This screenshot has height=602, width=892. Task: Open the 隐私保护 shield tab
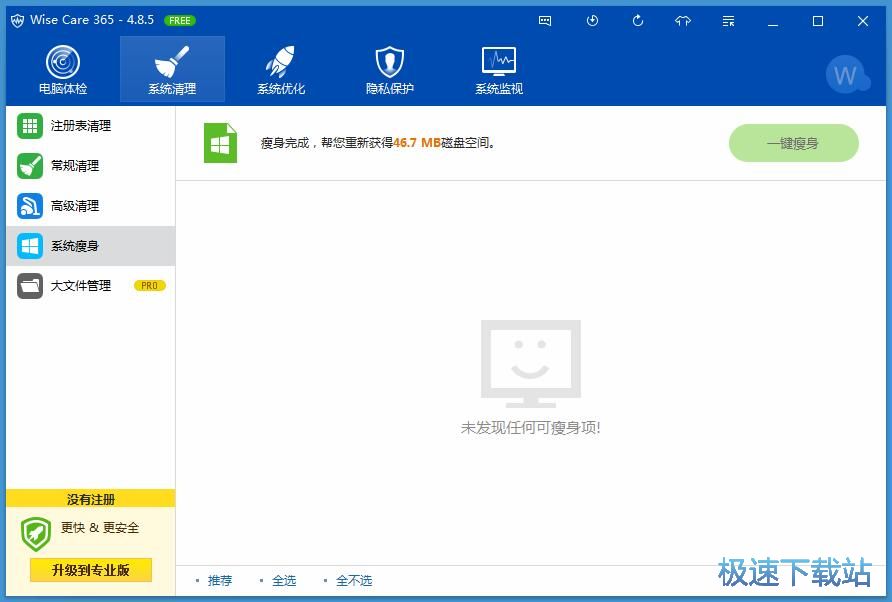tap(390, 69)
